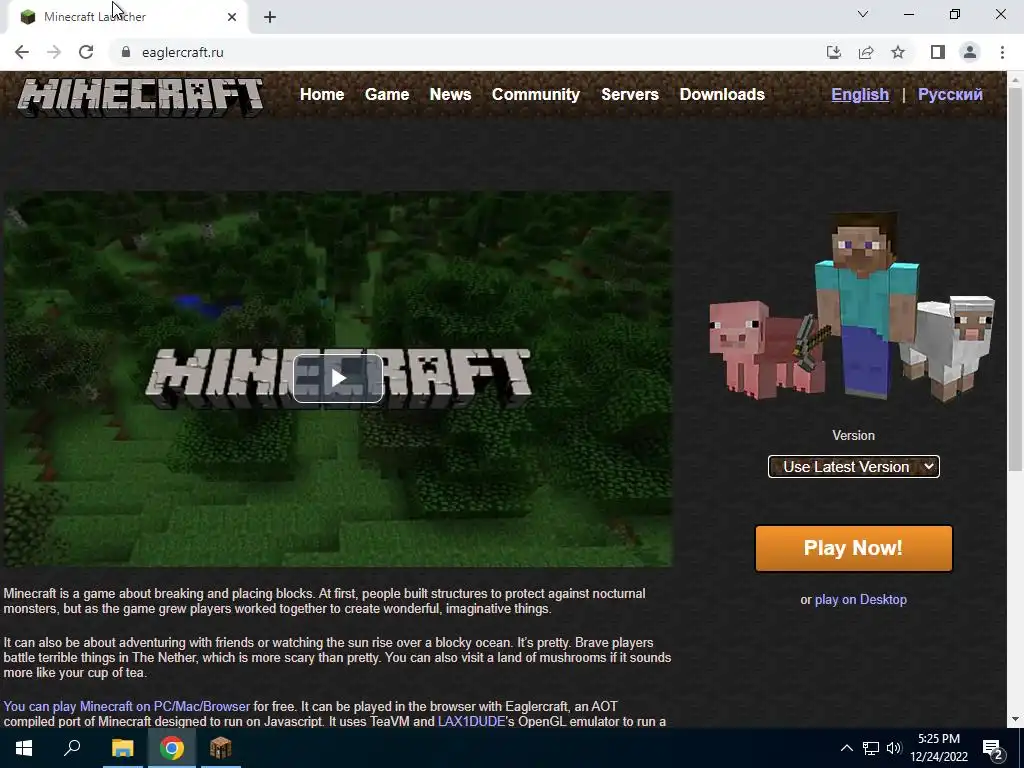Play the Minecraft trailer video

[338, 378]
